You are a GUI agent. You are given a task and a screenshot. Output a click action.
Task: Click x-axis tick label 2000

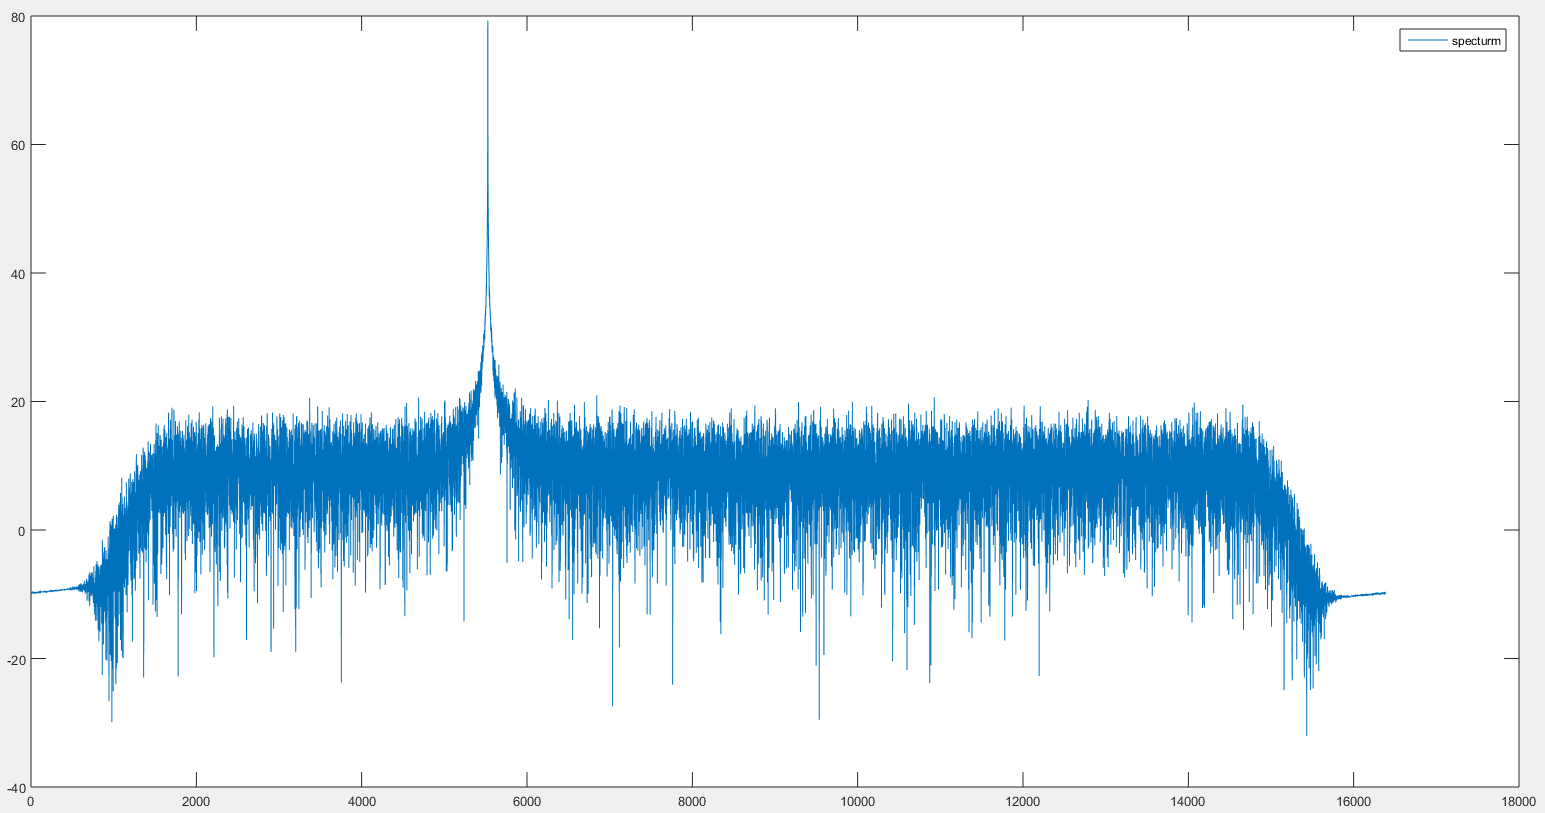(x=196, y=802)
